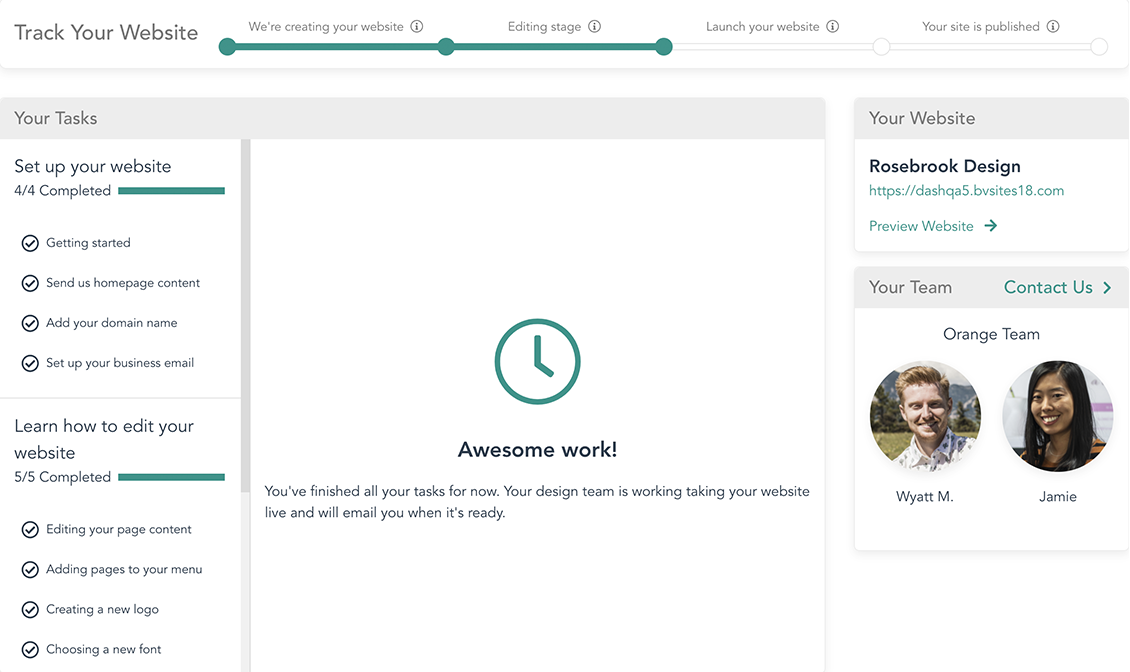The height and width of the screenshot is (672, 1130).
Task: Click the checkmark beside Getting started
Action: point(30,243)
